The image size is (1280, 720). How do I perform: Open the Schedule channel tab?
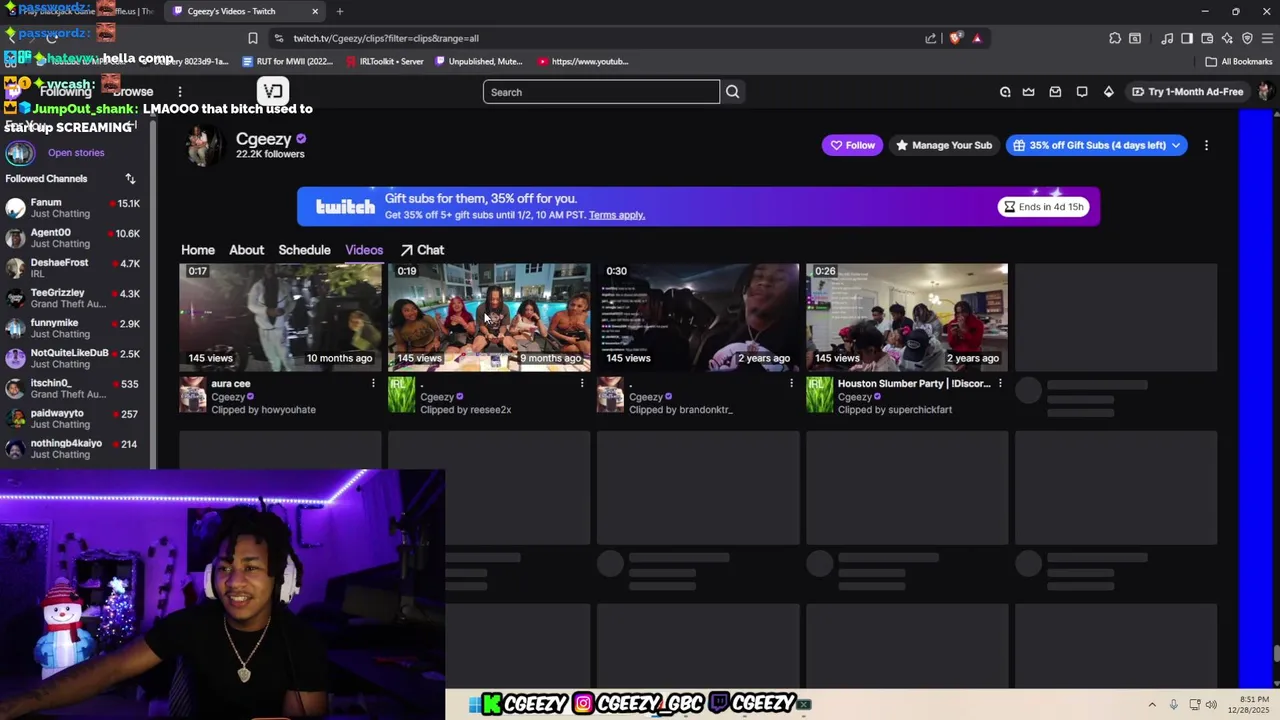point(304,250)
